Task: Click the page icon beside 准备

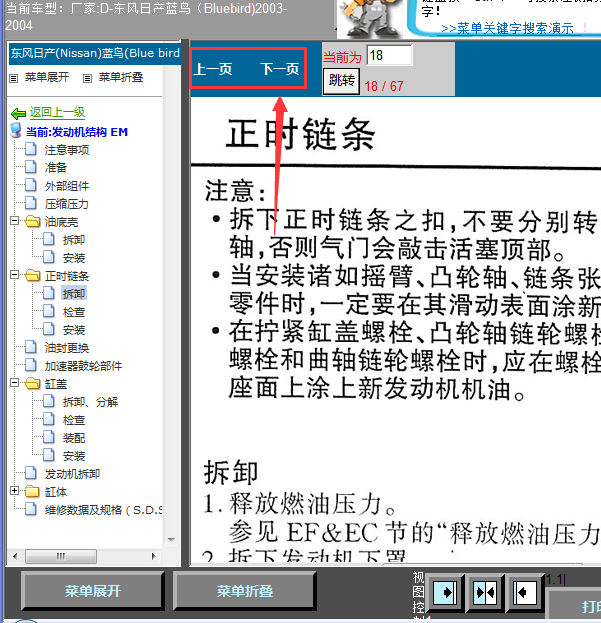Action: point(31,167)
